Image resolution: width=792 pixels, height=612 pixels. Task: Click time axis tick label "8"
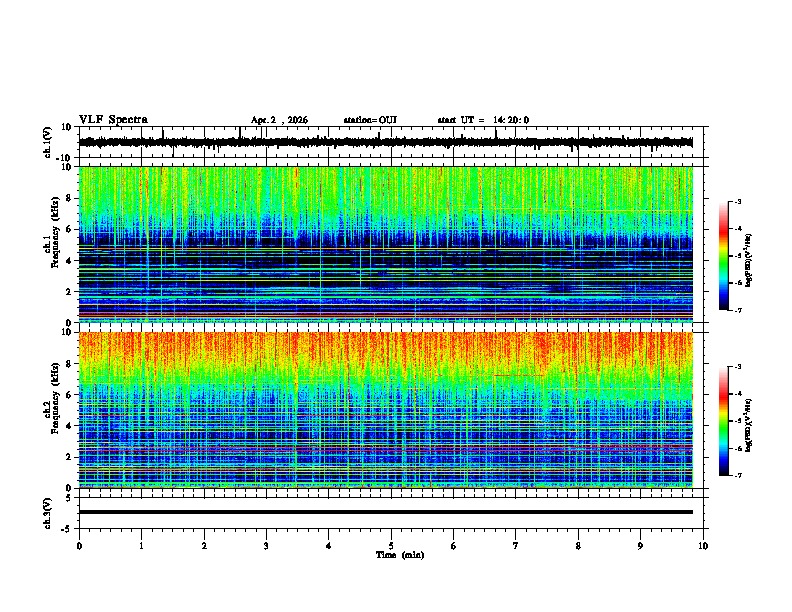[578, 546]
